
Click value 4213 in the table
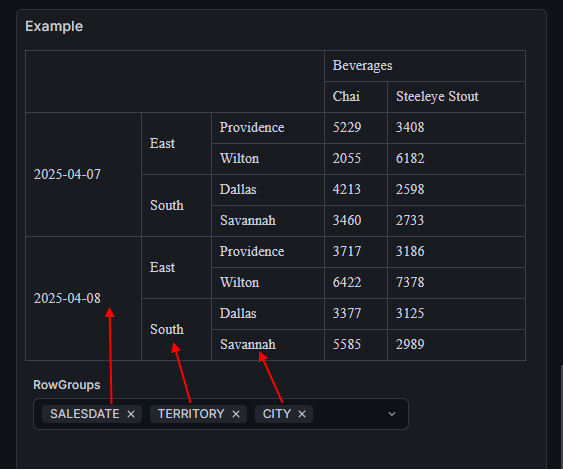(347, 190)
